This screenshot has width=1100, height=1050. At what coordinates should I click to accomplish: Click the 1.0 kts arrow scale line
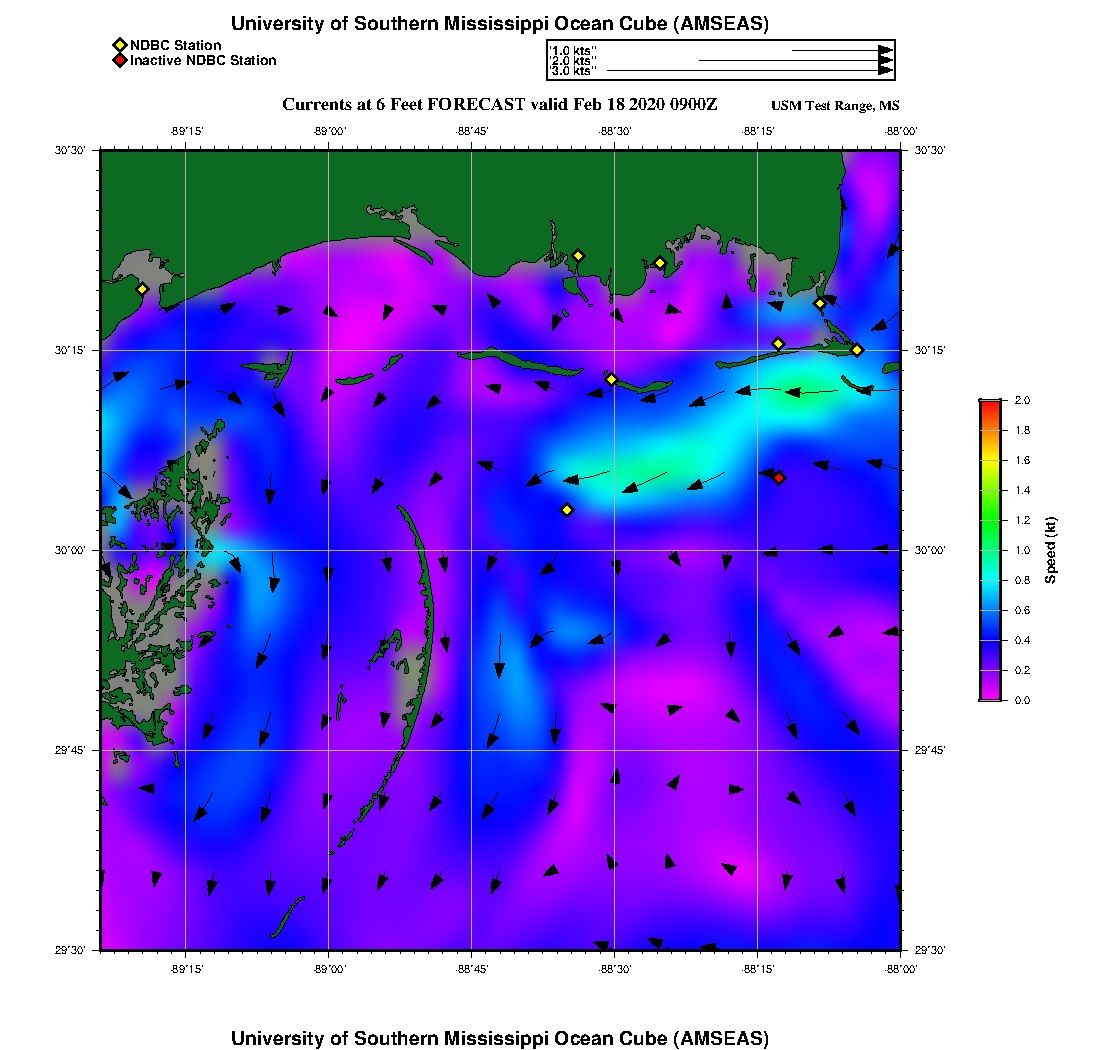[840, 49]
